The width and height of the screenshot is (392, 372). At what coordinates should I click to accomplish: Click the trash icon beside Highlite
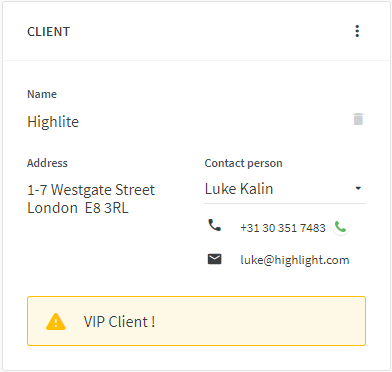tap(358, 119)
